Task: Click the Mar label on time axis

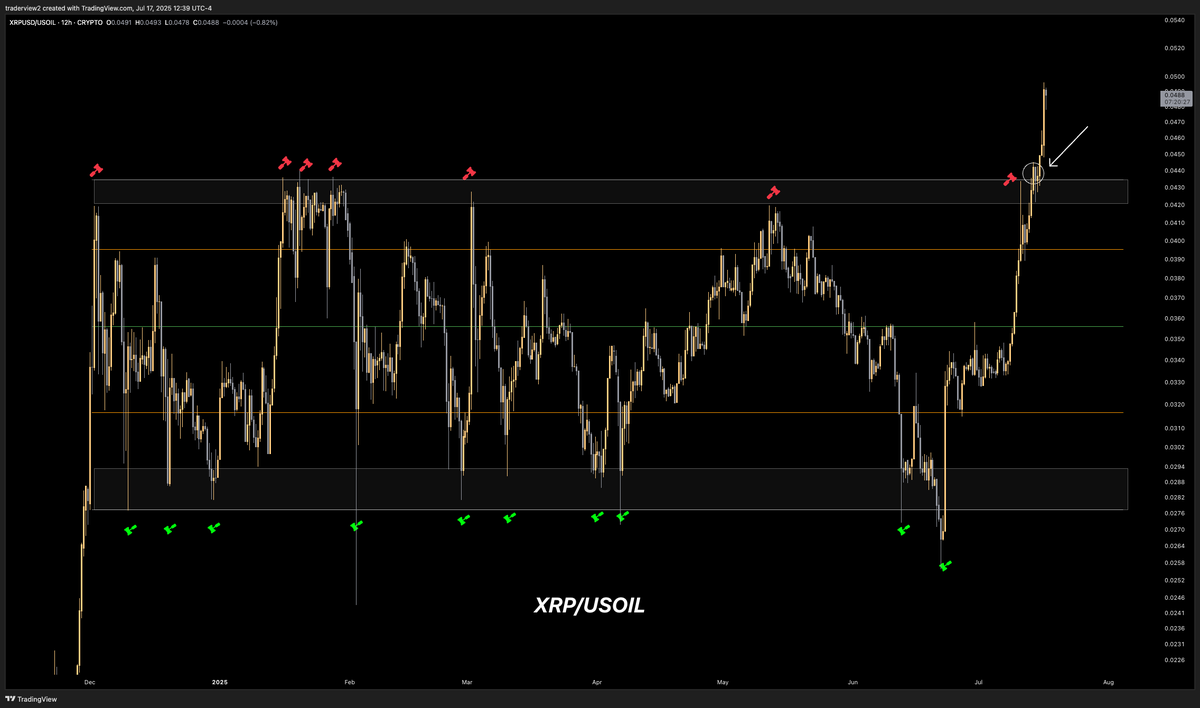Action: click(x=466, y=682)
